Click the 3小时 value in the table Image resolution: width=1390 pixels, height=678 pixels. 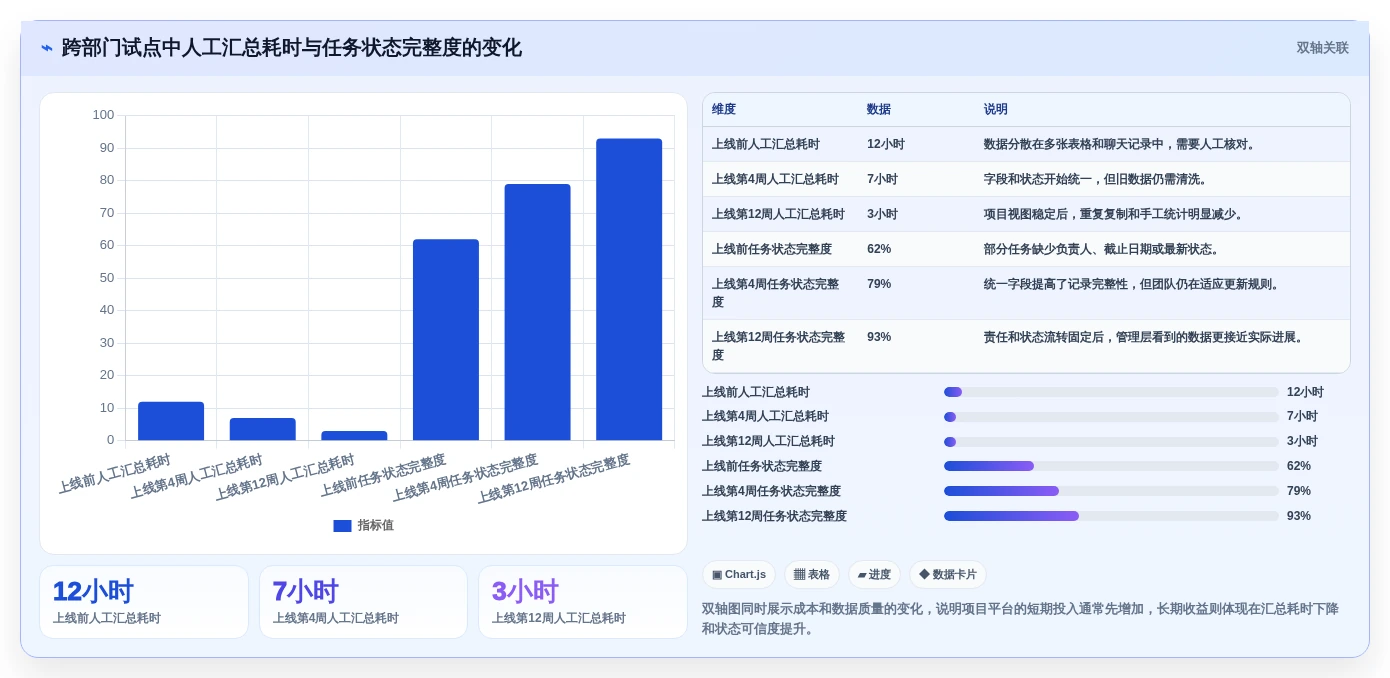pos(882,214)
